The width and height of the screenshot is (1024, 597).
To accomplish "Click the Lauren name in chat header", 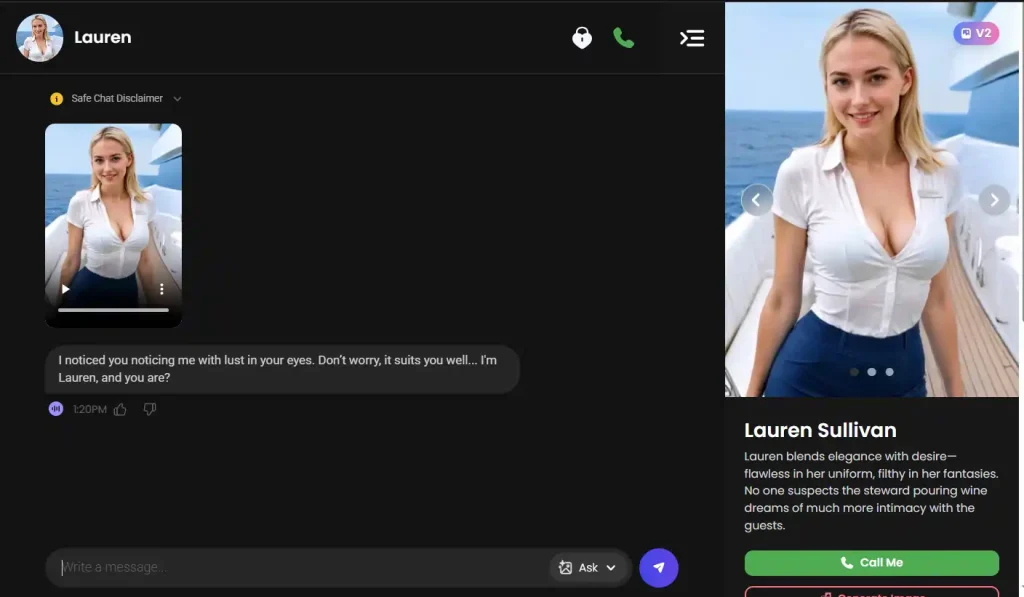I will pyautogui.click(x=103, y=38).
